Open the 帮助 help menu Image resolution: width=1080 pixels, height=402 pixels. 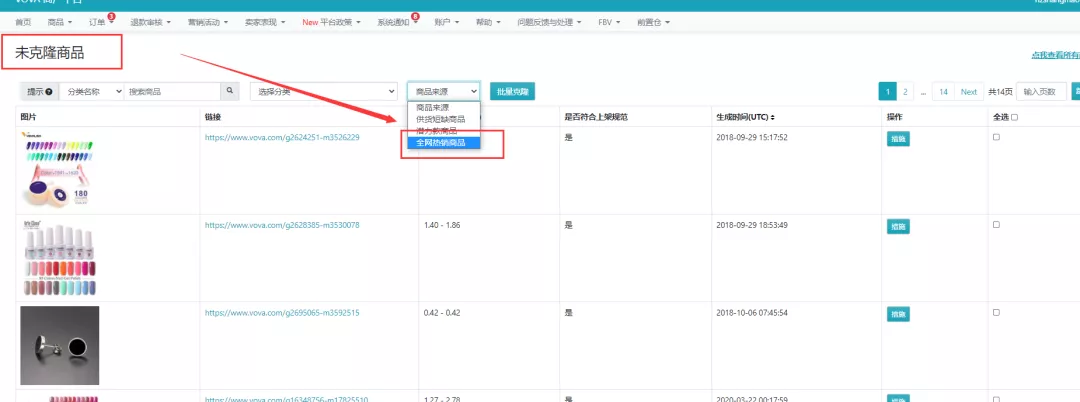[488, 22]
